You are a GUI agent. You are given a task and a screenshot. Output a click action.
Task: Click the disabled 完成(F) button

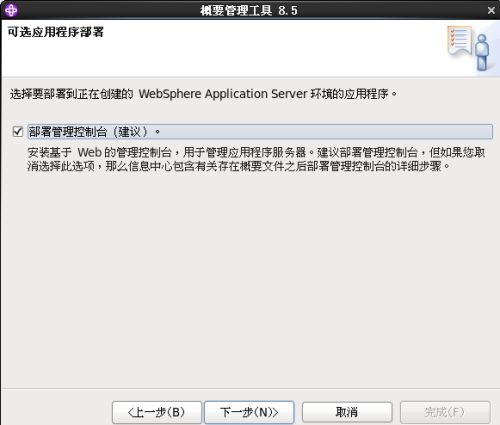click(445, 412)
